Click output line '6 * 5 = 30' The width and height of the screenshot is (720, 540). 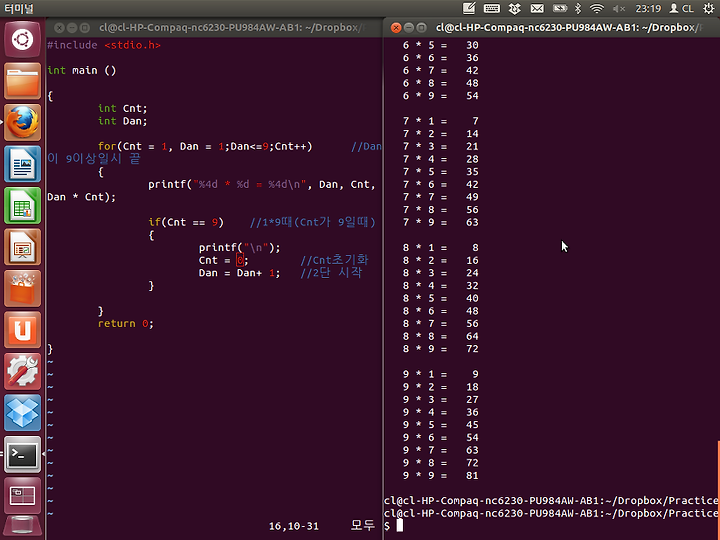(x=440, y=45)
